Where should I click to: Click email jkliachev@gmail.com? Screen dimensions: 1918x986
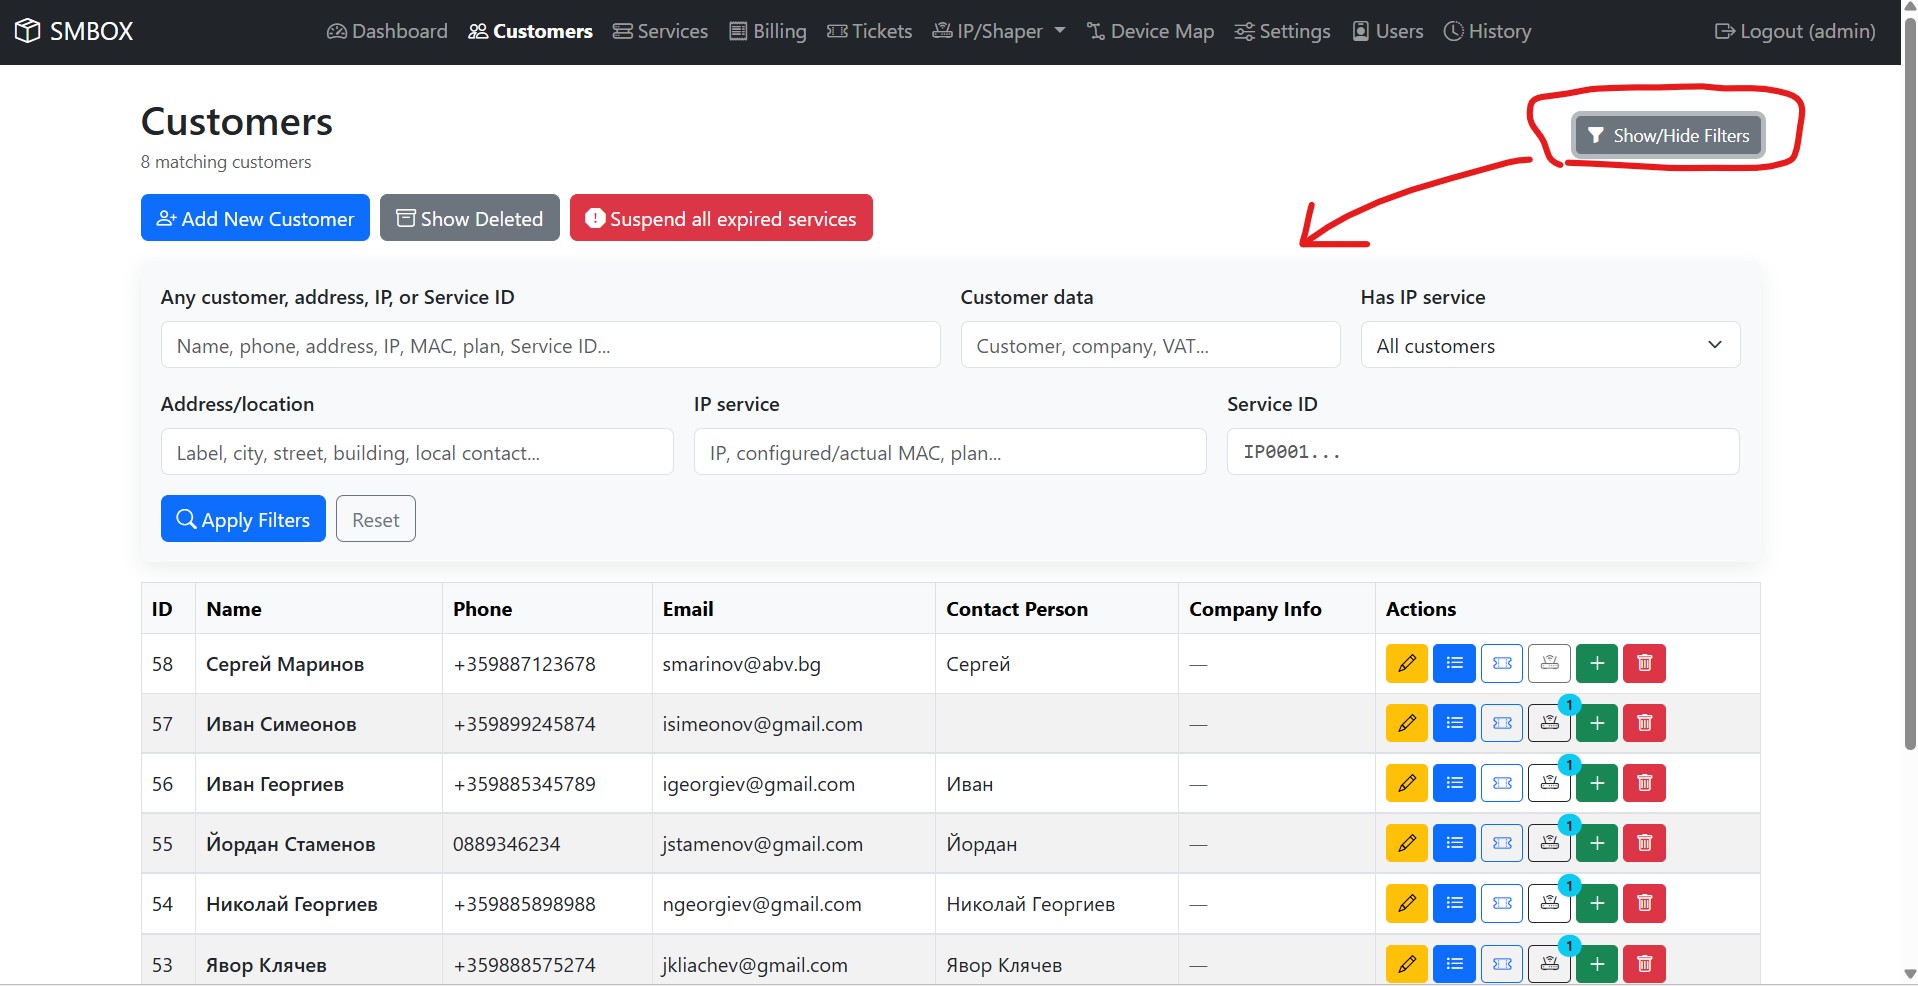point(755,965)
